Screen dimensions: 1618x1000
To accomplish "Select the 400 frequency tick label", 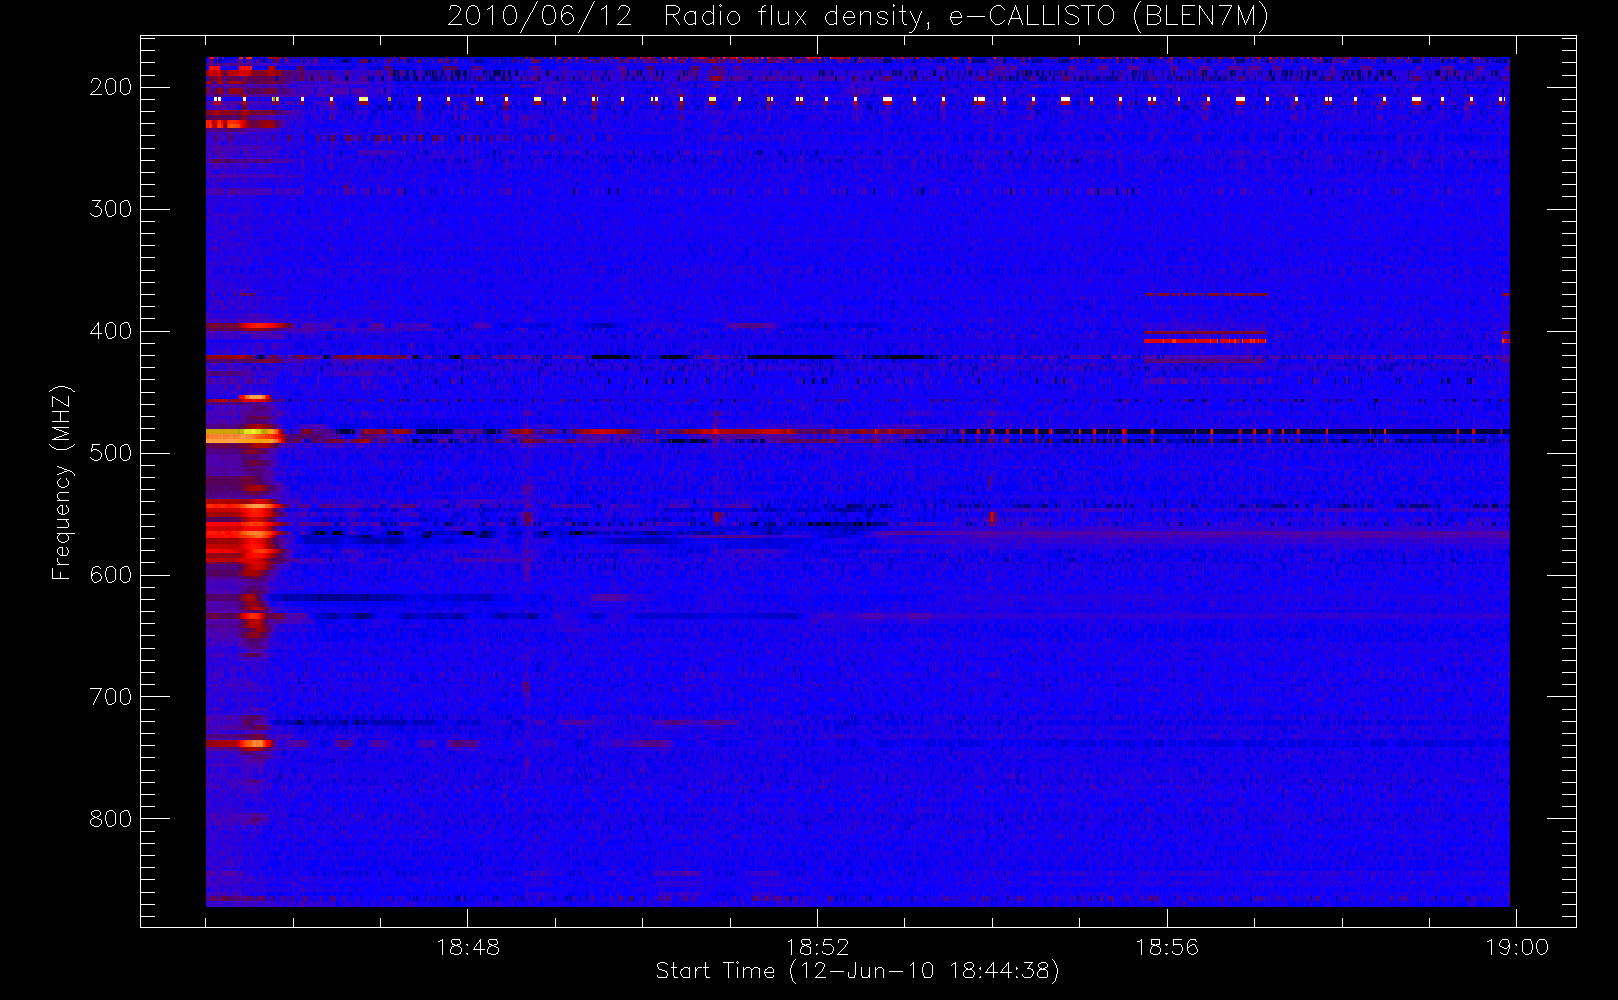I will tap(110, 331).
